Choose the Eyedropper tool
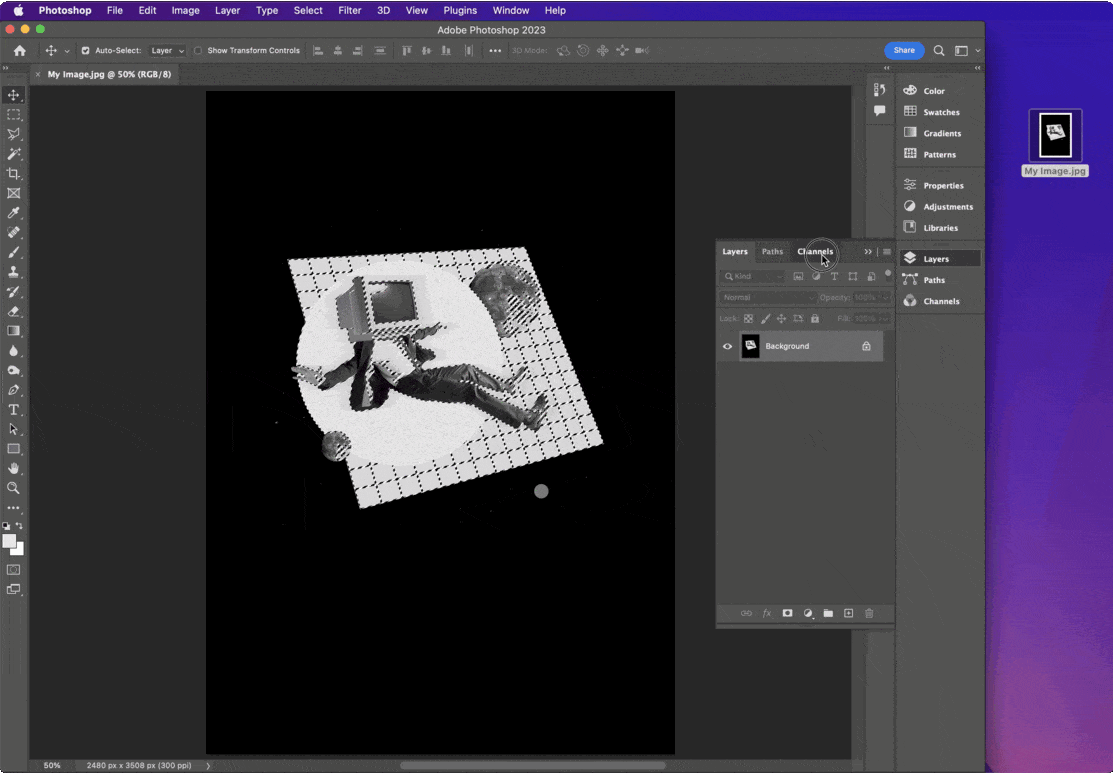This screenshot has width=1113, height=773. click(x=13, y=213)
